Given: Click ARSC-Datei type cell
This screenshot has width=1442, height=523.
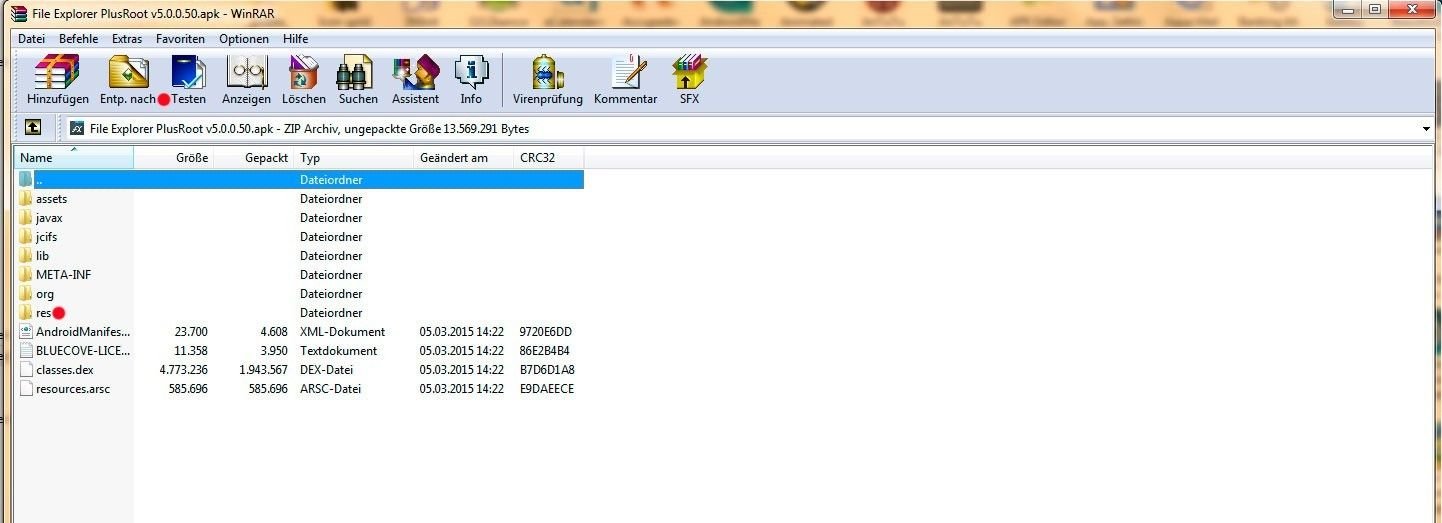Looking at the screenshot, I should 330,389.
